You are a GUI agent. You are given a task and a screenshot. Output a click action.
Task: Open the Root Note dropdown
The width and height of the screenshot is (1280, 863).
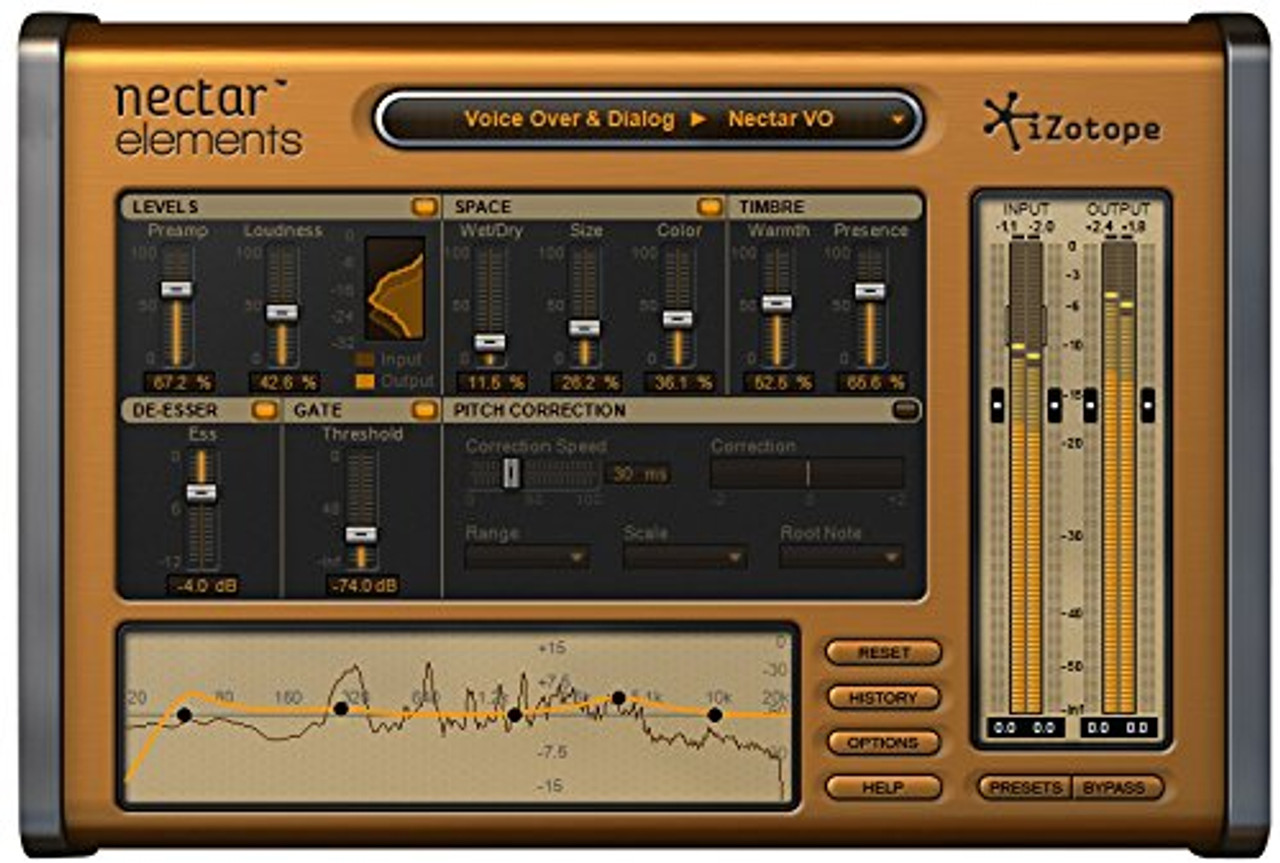click(842, 557)
